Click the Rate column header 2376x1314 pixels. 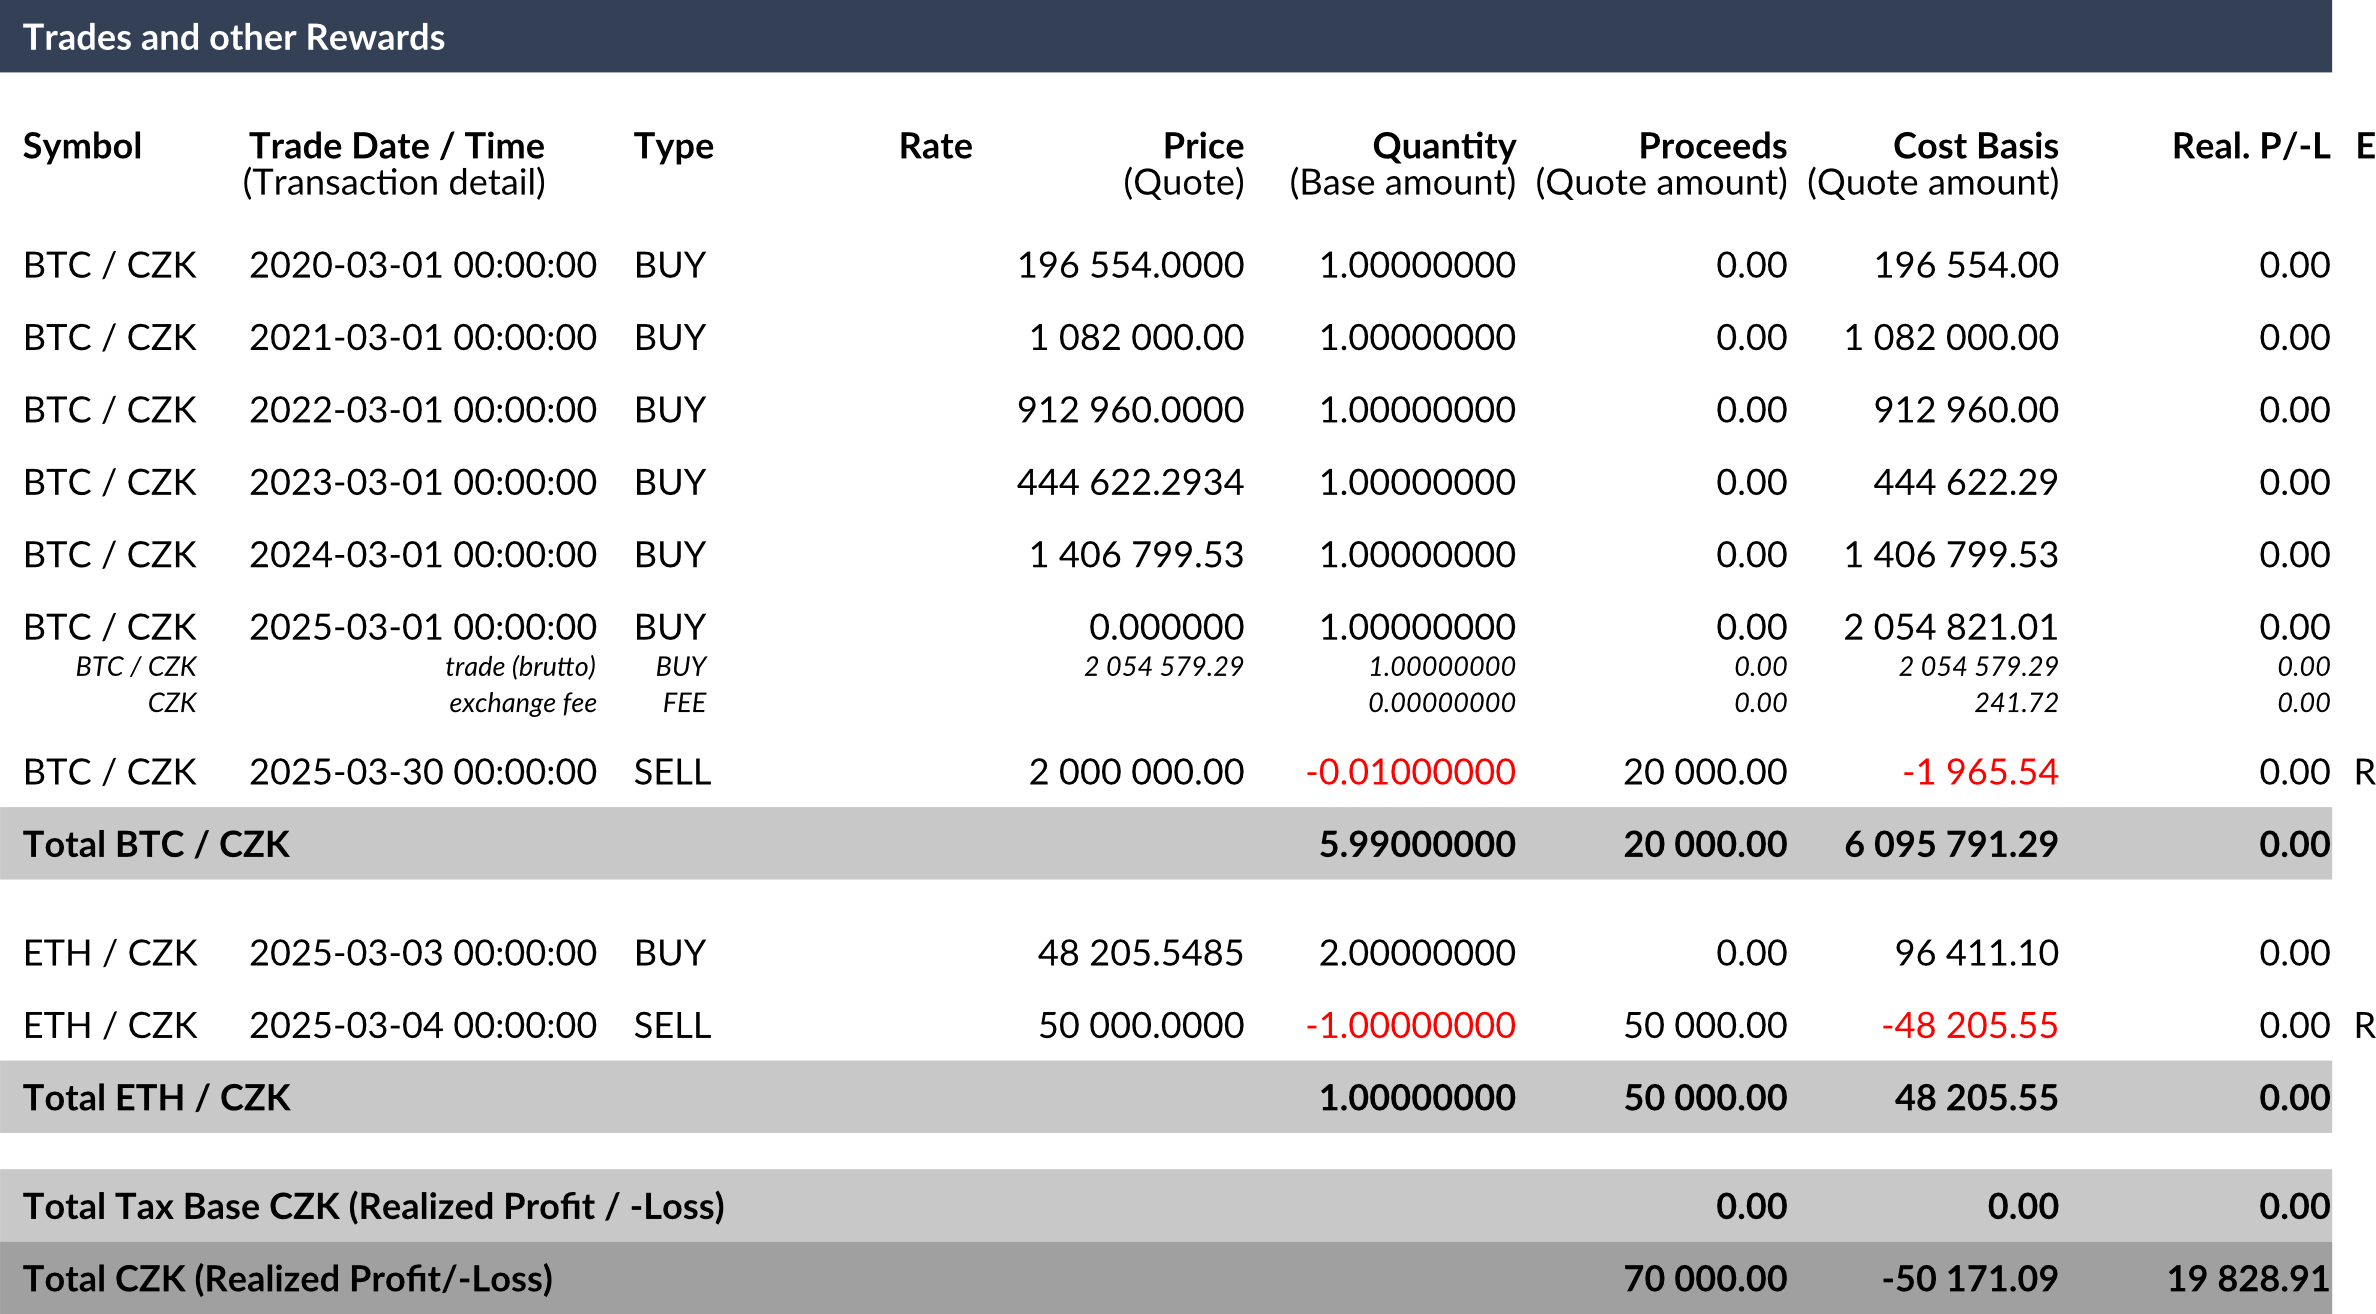935,146
